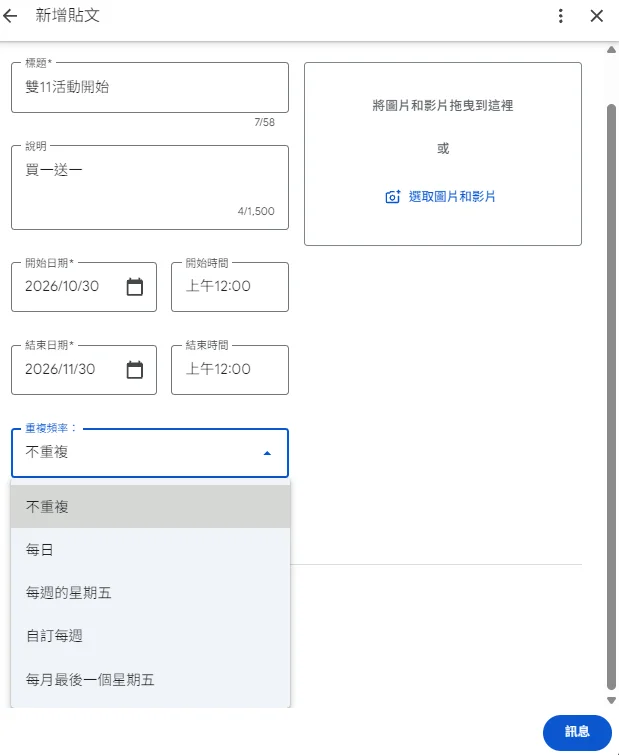Edit the 結束日期 value 2026/11/30
This screenshot has width=619, height=755.
[60, 369]
